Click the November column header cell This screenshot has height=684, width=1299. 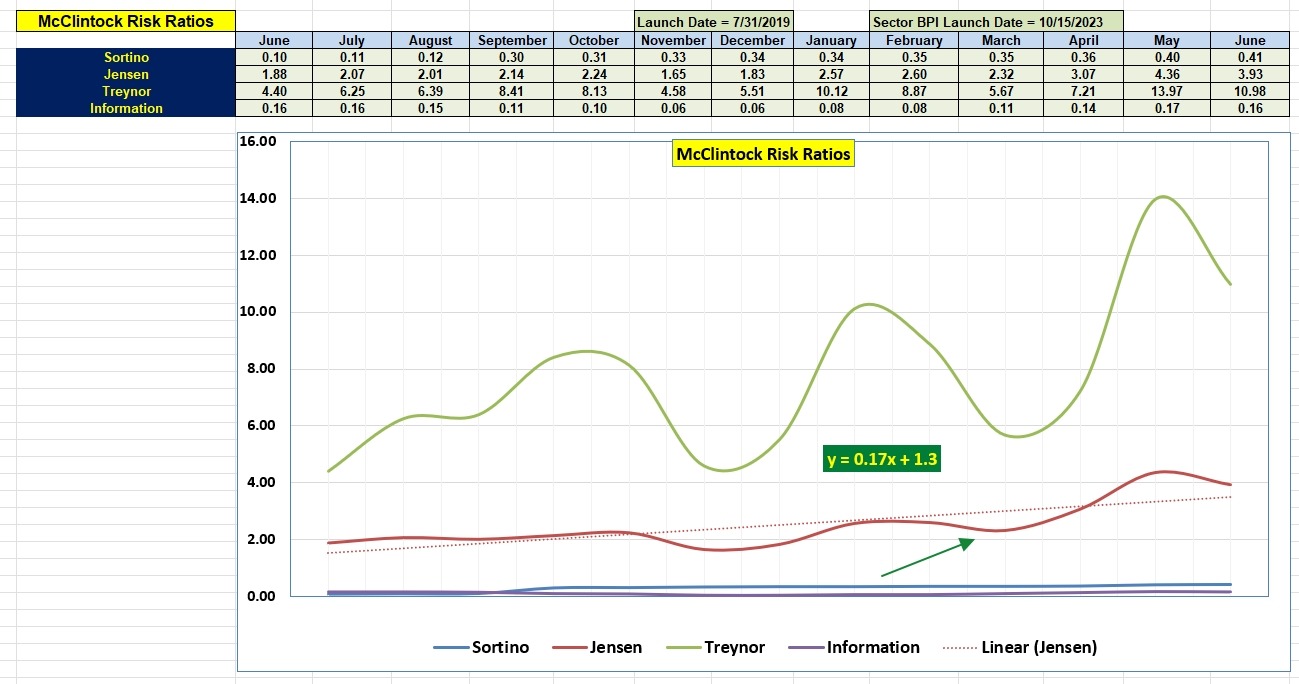click(672, 41)
